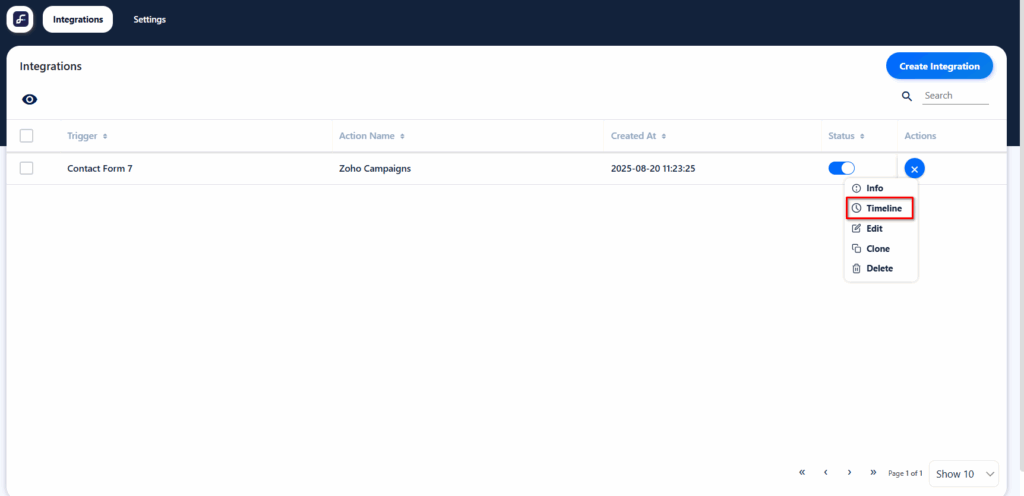1024x496 pixels.
Task: Click the Integrations page heading
Action: coord(50,66)
